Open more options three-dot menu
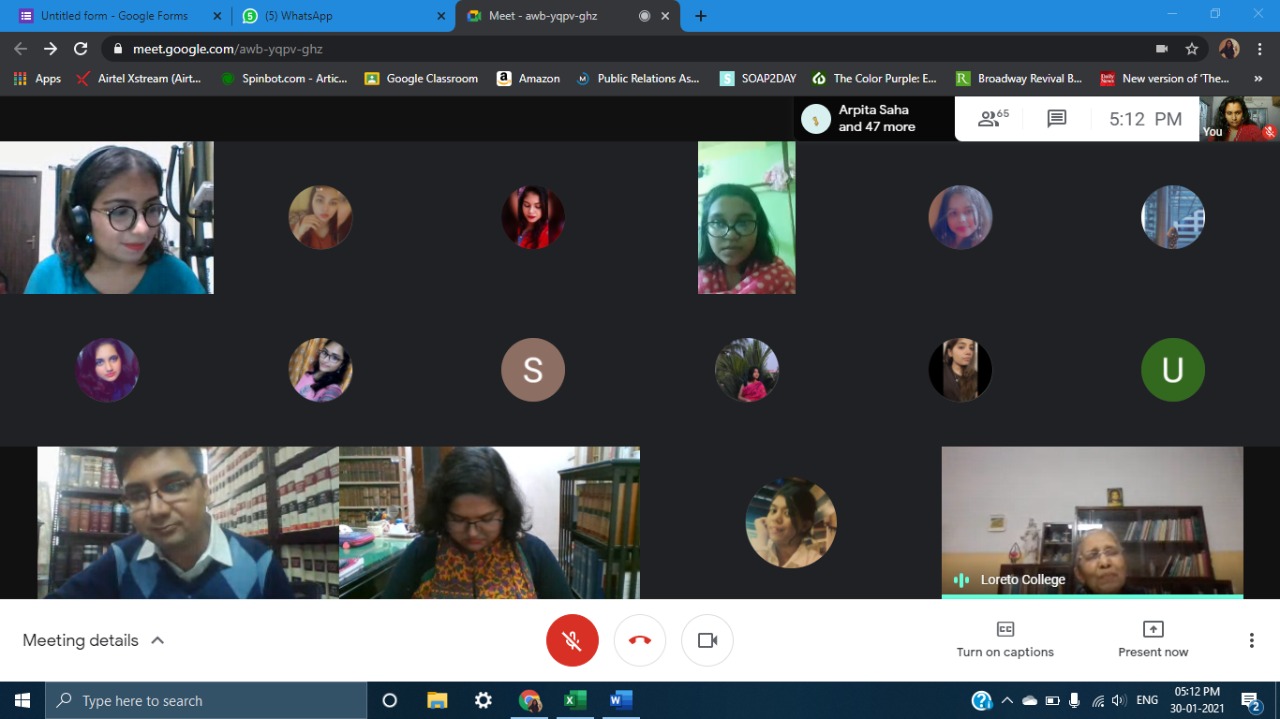This screenshot has width=1280, height=719. tap(1251, 640)
